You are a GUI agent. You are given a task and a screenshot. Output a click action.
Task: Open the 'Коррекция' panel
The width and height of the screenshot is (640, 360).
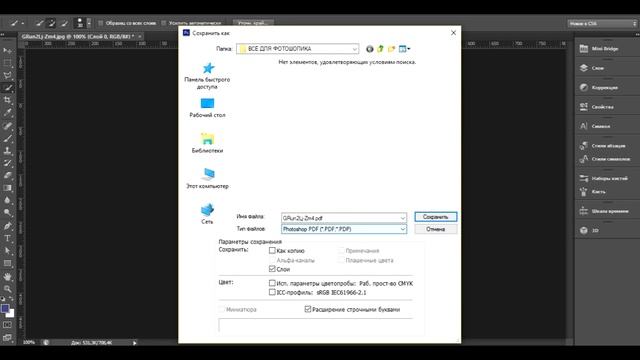599,87
